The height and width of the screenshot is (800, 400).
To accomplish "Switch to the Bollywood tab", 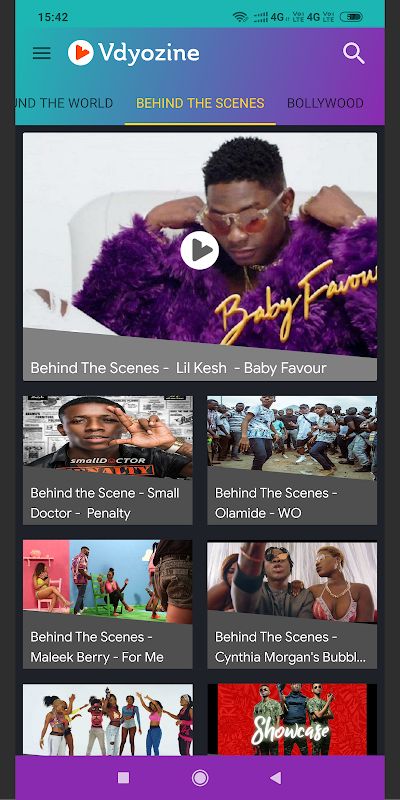I will (x=325, y=103).
